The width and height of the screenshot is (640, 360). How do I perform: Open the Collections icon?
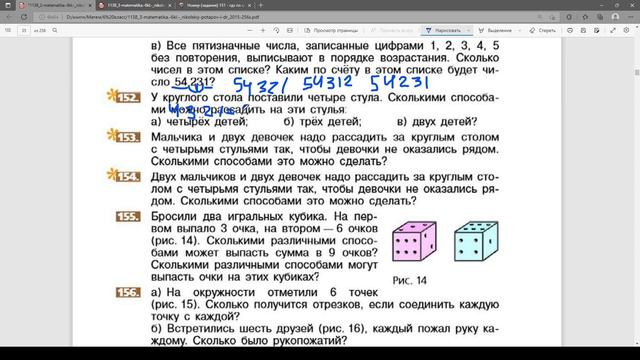(600, 17)
